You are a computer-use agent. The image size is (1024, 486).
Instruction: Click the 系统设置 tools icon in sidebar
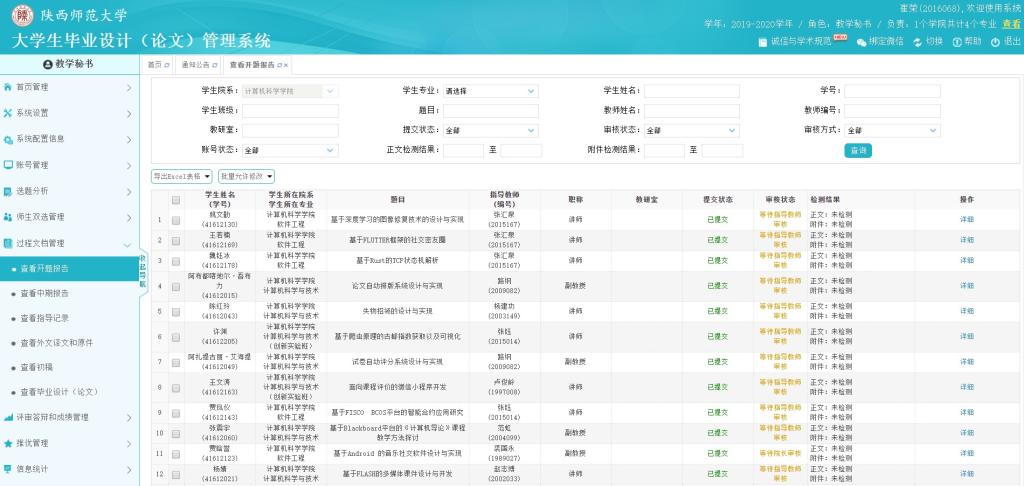9,113
